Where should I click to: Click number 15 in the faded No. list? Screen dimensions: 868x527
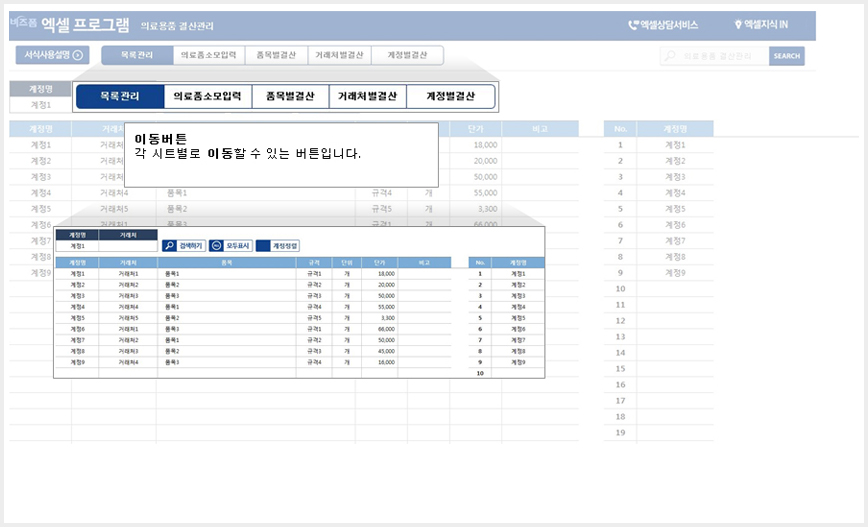[x=621, y=369]
